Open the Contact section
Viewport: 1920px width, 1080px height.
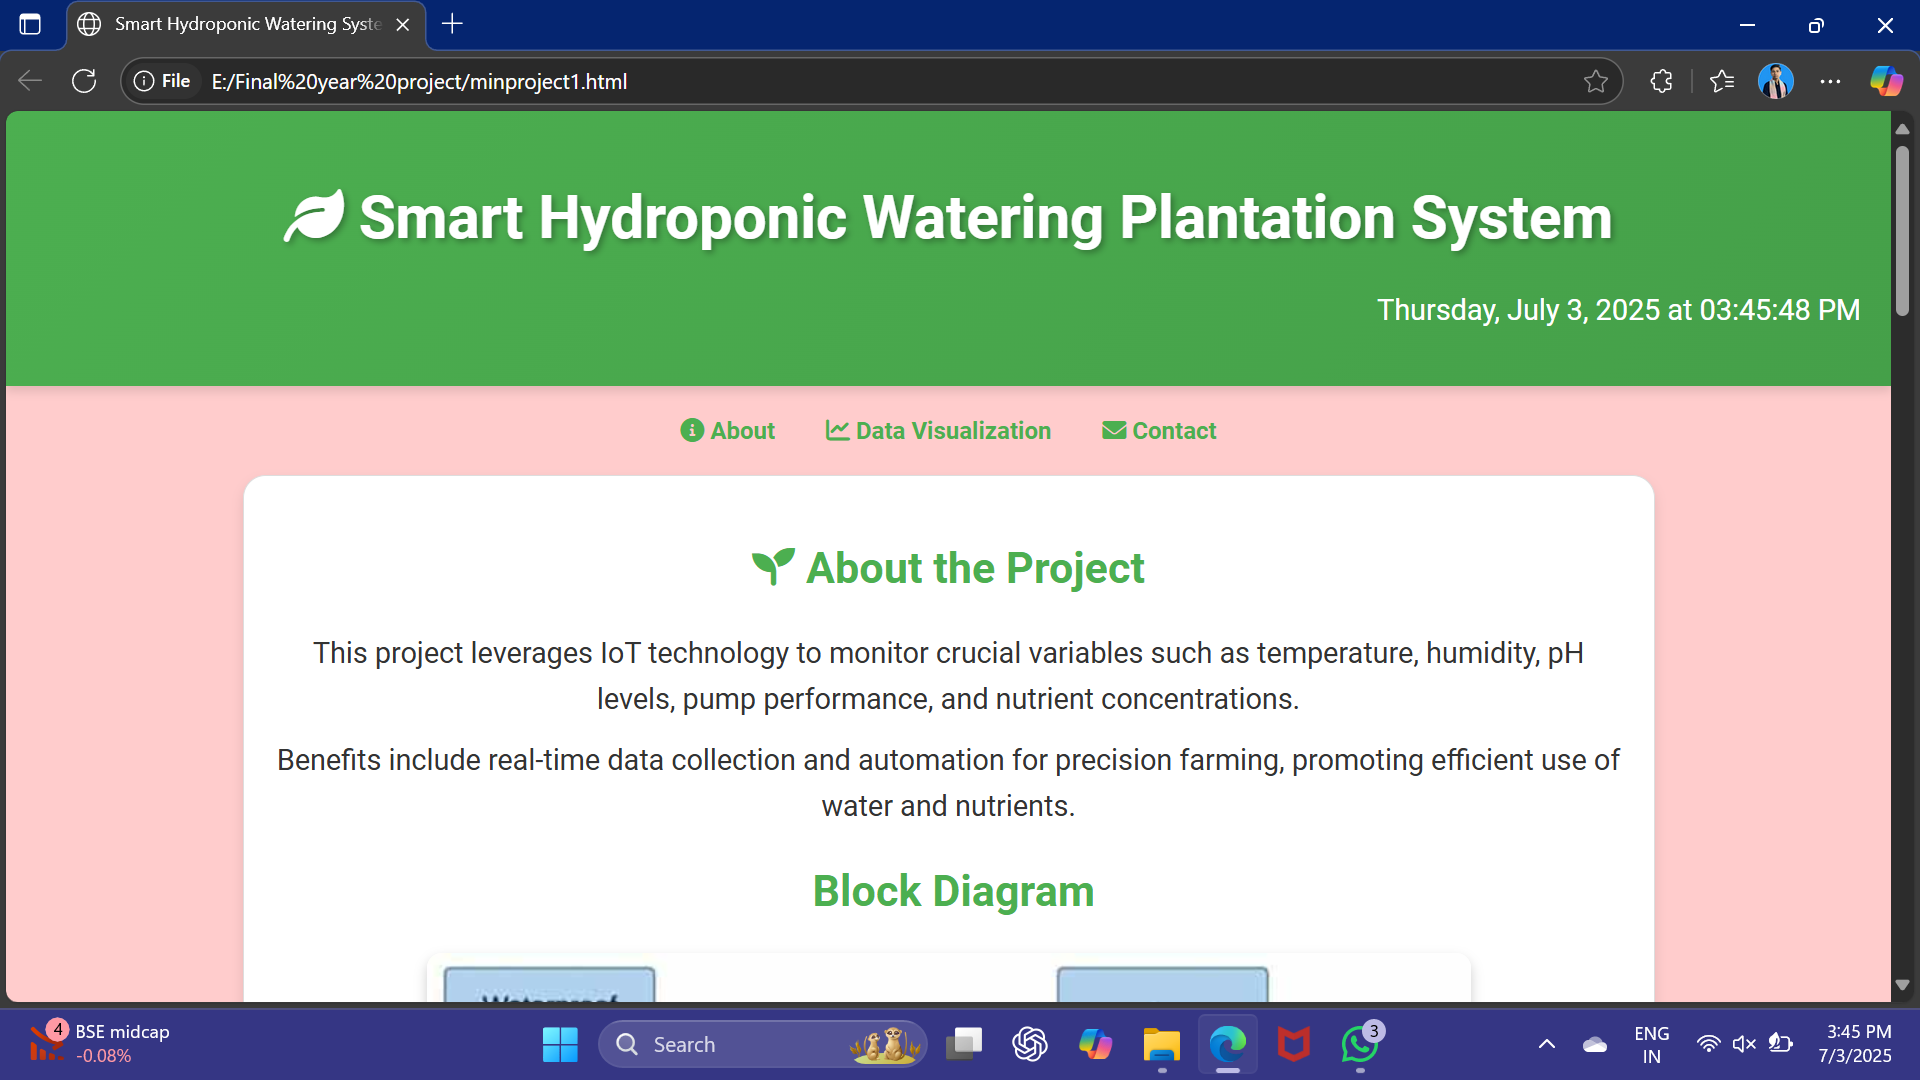1158,430
